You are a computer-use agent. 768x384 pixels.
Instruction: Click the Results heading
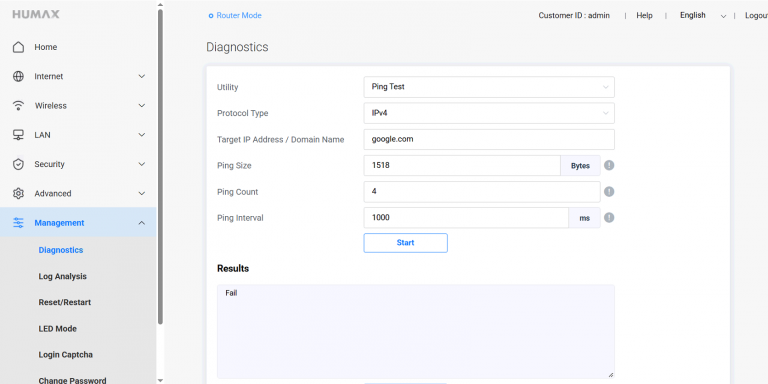(x=233, y=268)
